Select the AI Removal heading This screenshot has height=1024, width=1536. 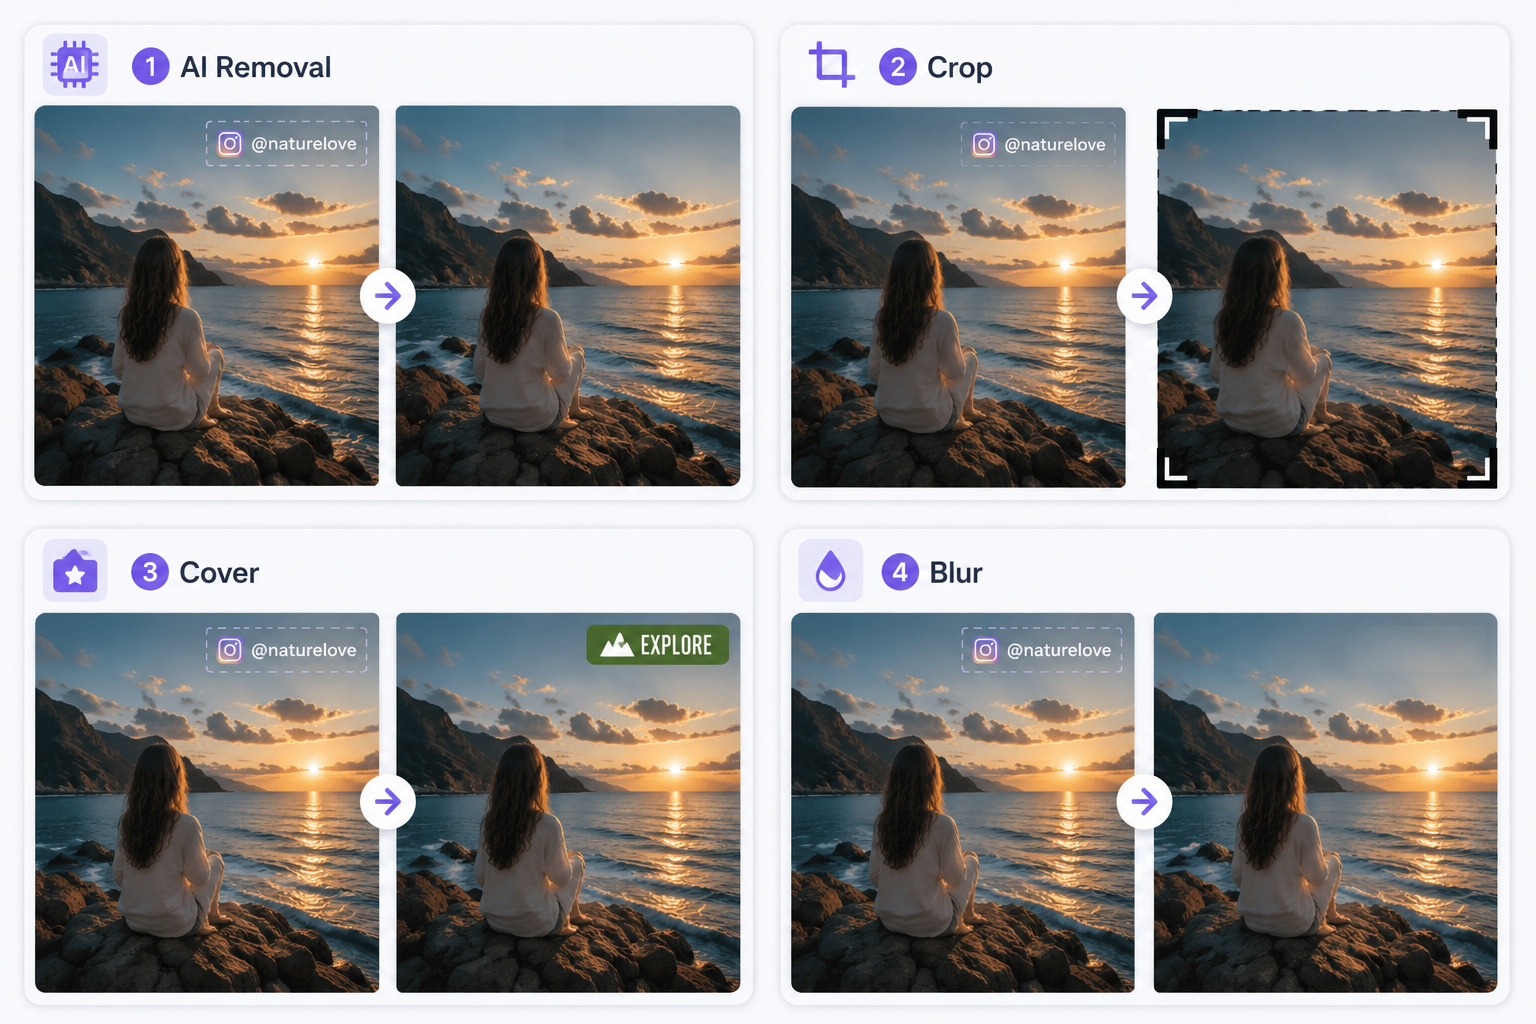pos(255,67)
